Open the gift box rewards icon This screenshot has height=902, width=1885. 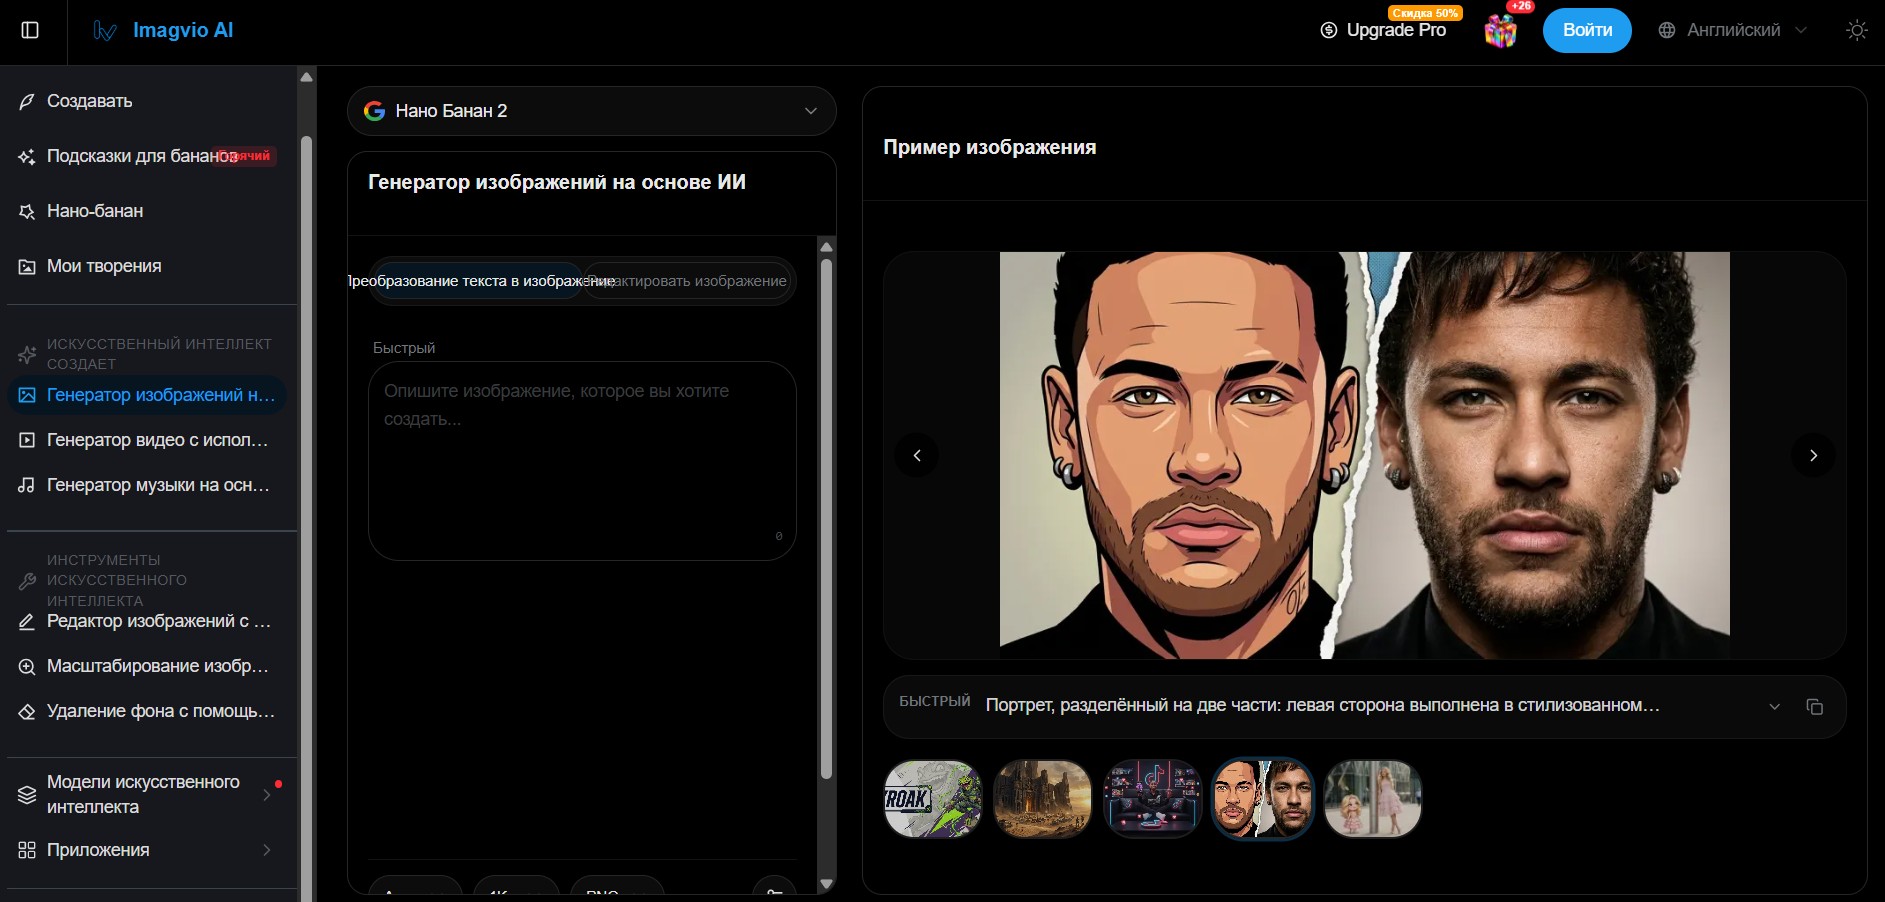click(1500, 31)
